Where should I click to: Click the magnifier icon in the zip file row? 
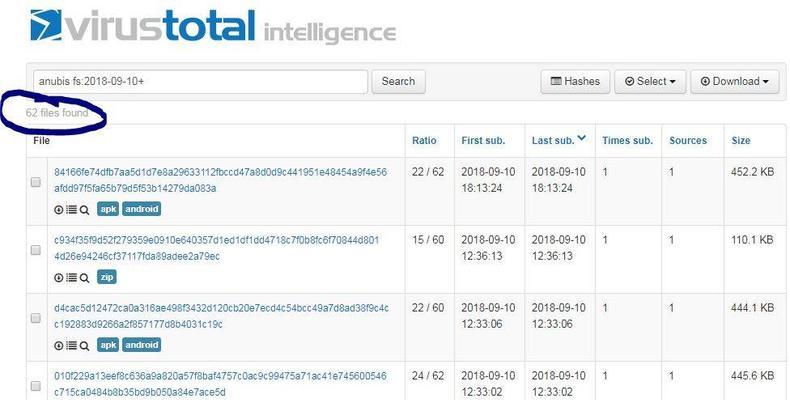[x=85, y=278]
